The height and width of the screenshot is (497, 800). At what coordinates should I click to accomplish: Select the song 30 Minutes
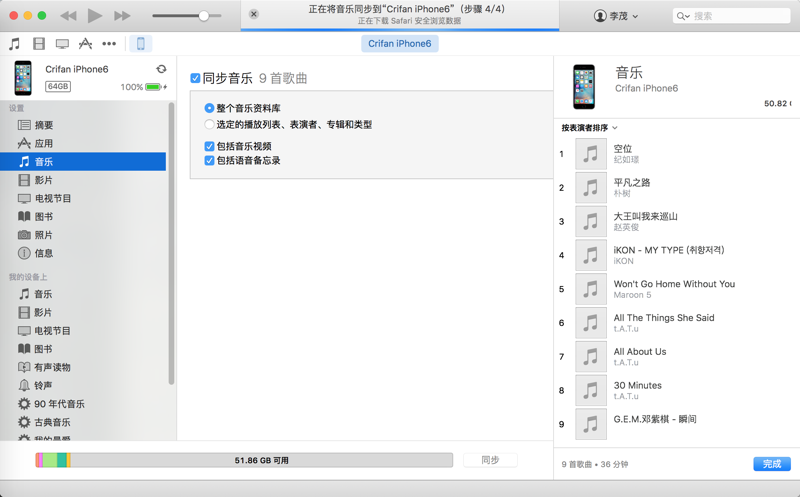pyautogui.click(x=677, y=390)
